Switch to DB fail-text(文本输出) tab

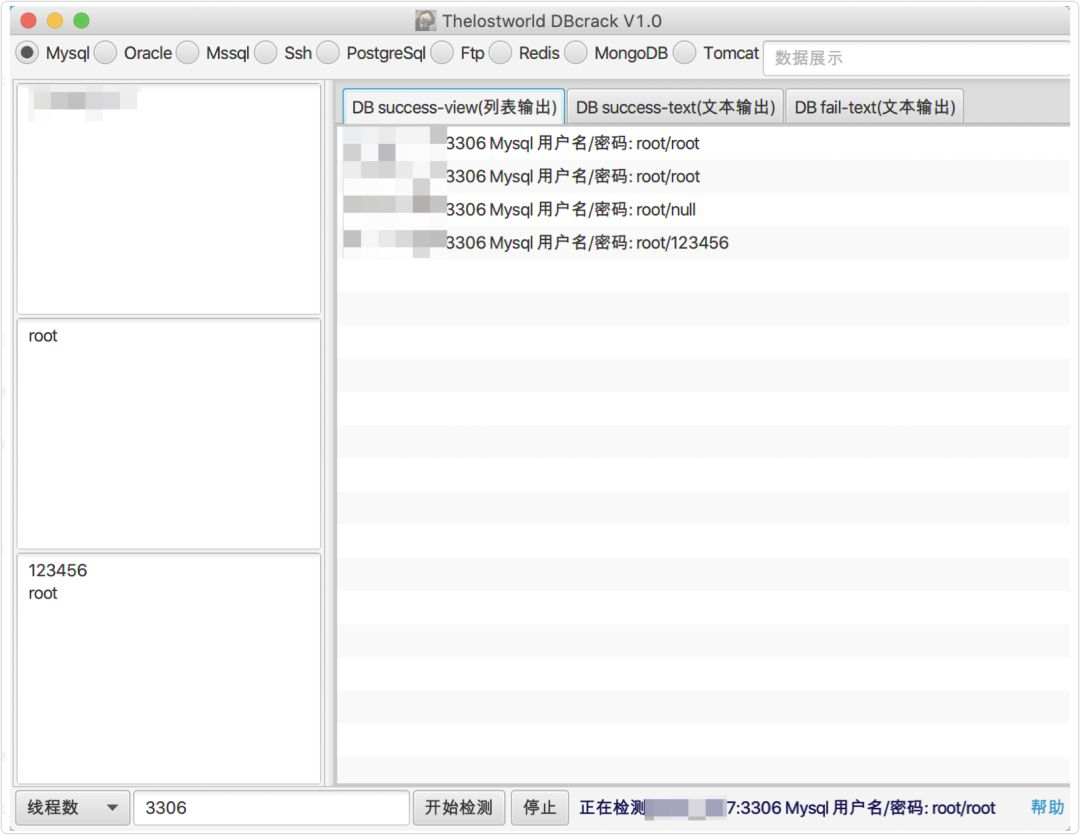[x=875, y=107]
